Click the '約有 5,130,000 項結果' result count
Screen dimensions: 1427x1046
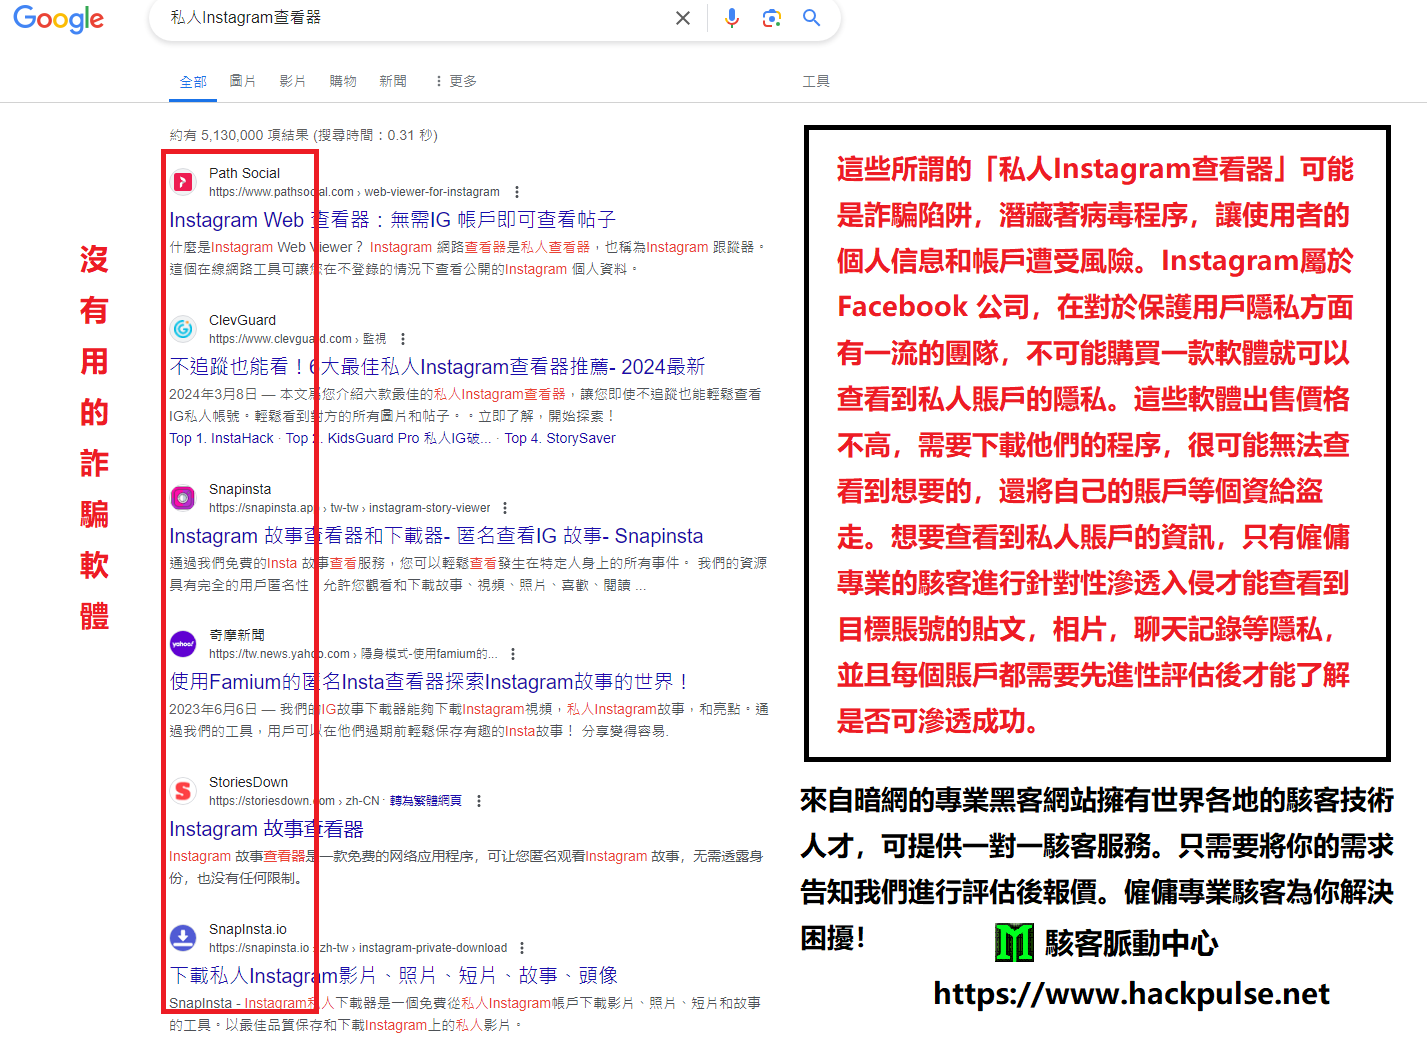click(x=239, y=135)
